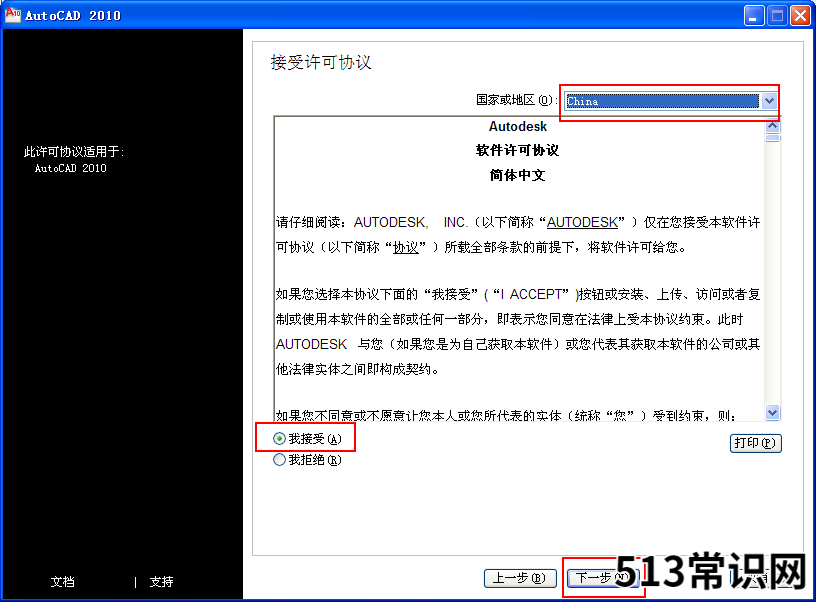Click the license text scroll down arrow
Screen dimensions: 816x602
tap(772, 413)
